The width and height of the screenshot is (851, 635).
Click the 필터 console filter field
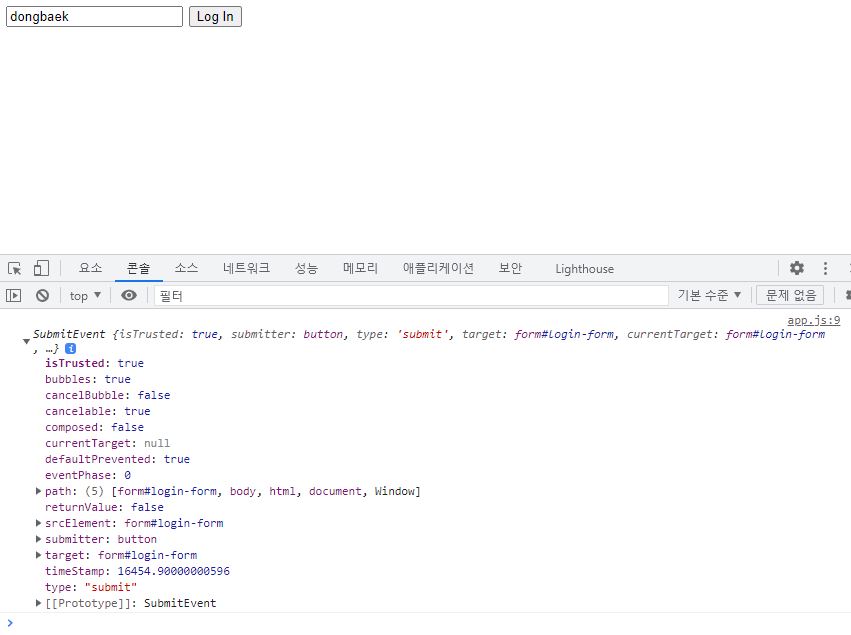[x=411, y=296]
